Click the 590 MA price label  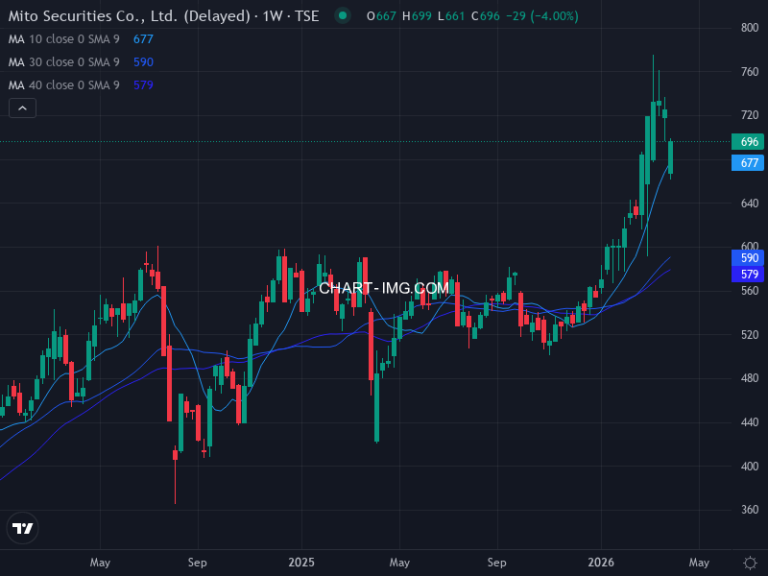point(748,258)
